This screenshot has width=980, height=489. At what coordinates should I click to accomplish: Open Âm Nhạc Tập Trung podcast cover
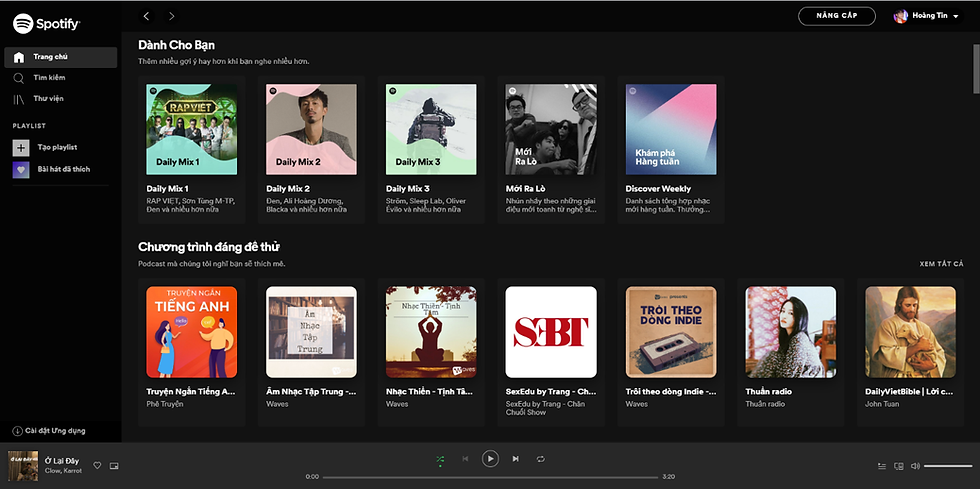click(311, 332)
